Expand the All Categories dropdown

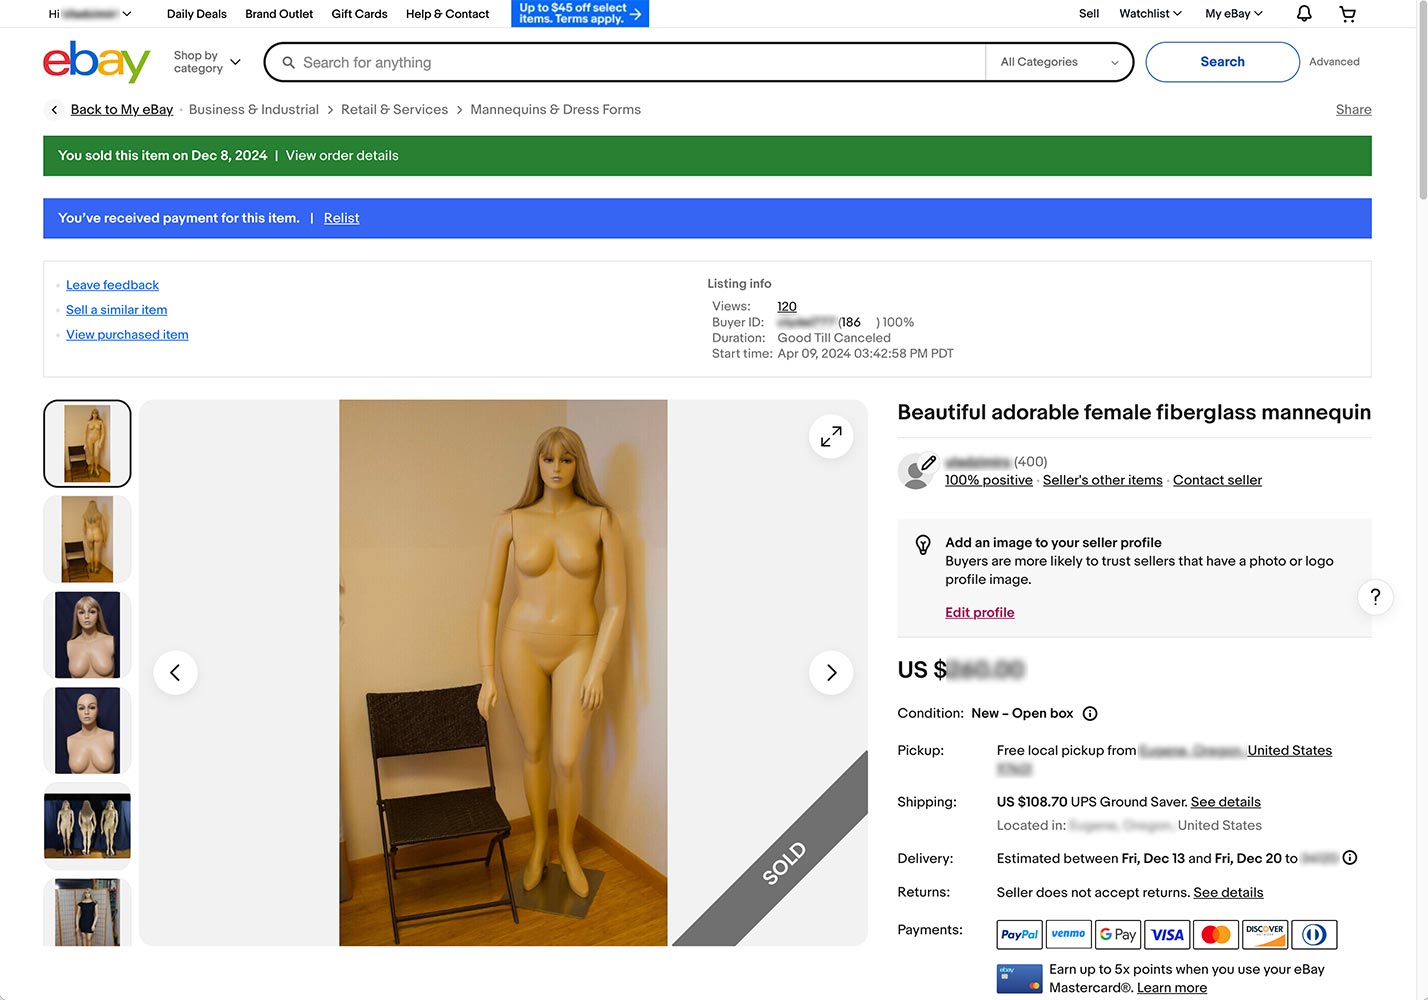[x=1059, y=62]
